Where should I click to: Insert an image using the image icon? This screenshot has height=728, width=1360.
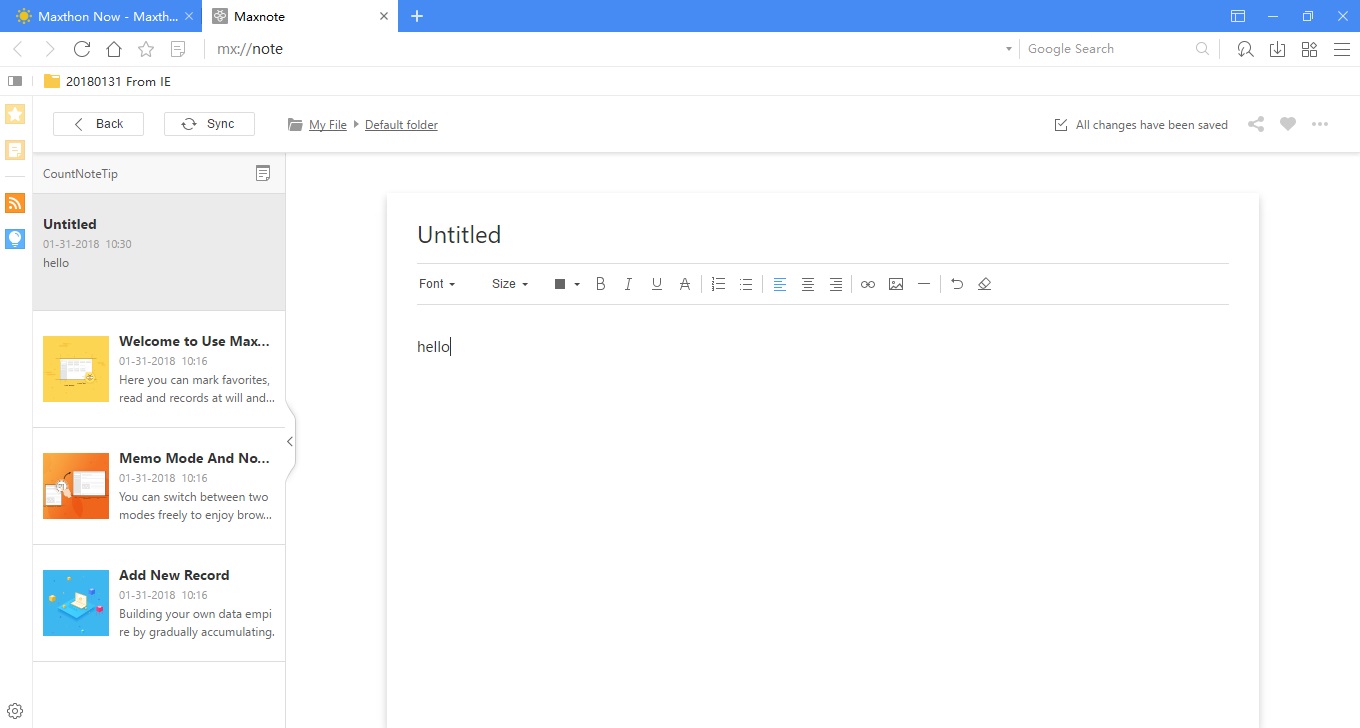(895, 284)
